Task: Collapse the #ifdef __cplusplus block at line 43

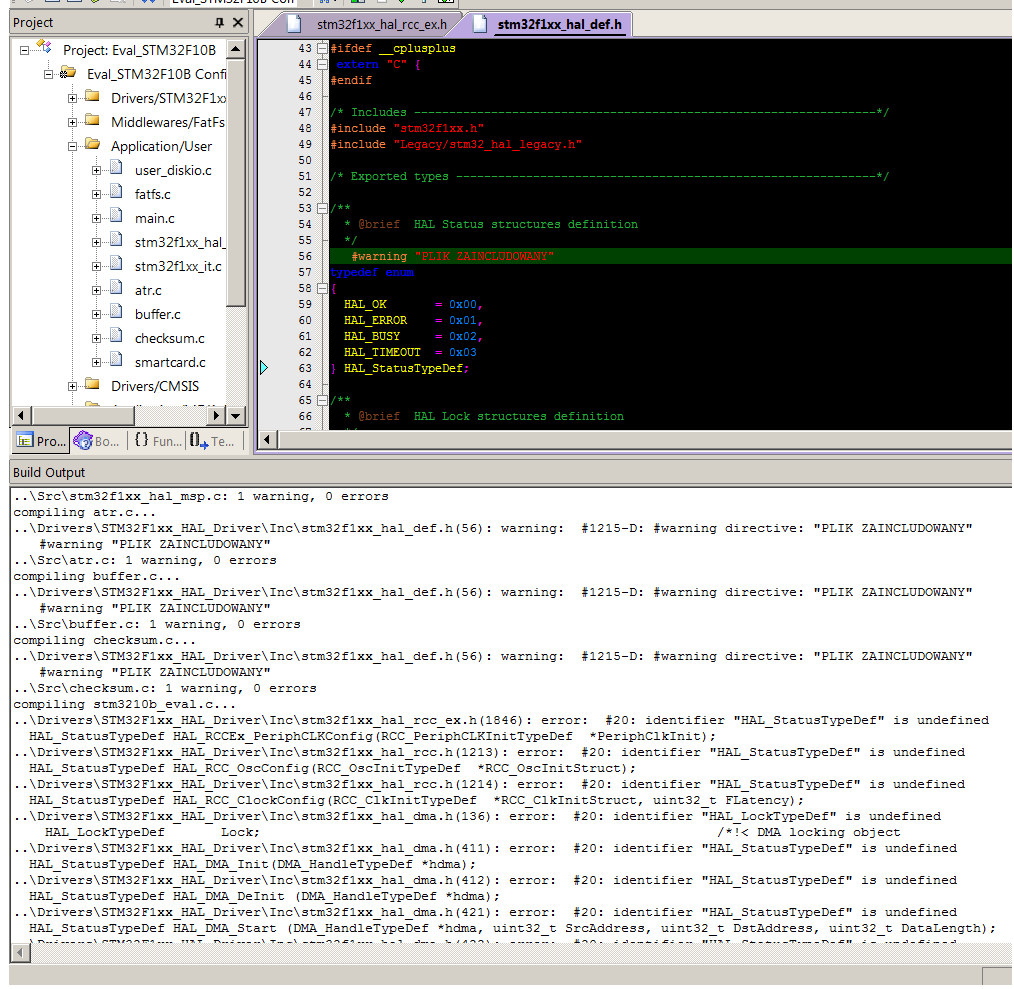Action: tap(322, 49)
